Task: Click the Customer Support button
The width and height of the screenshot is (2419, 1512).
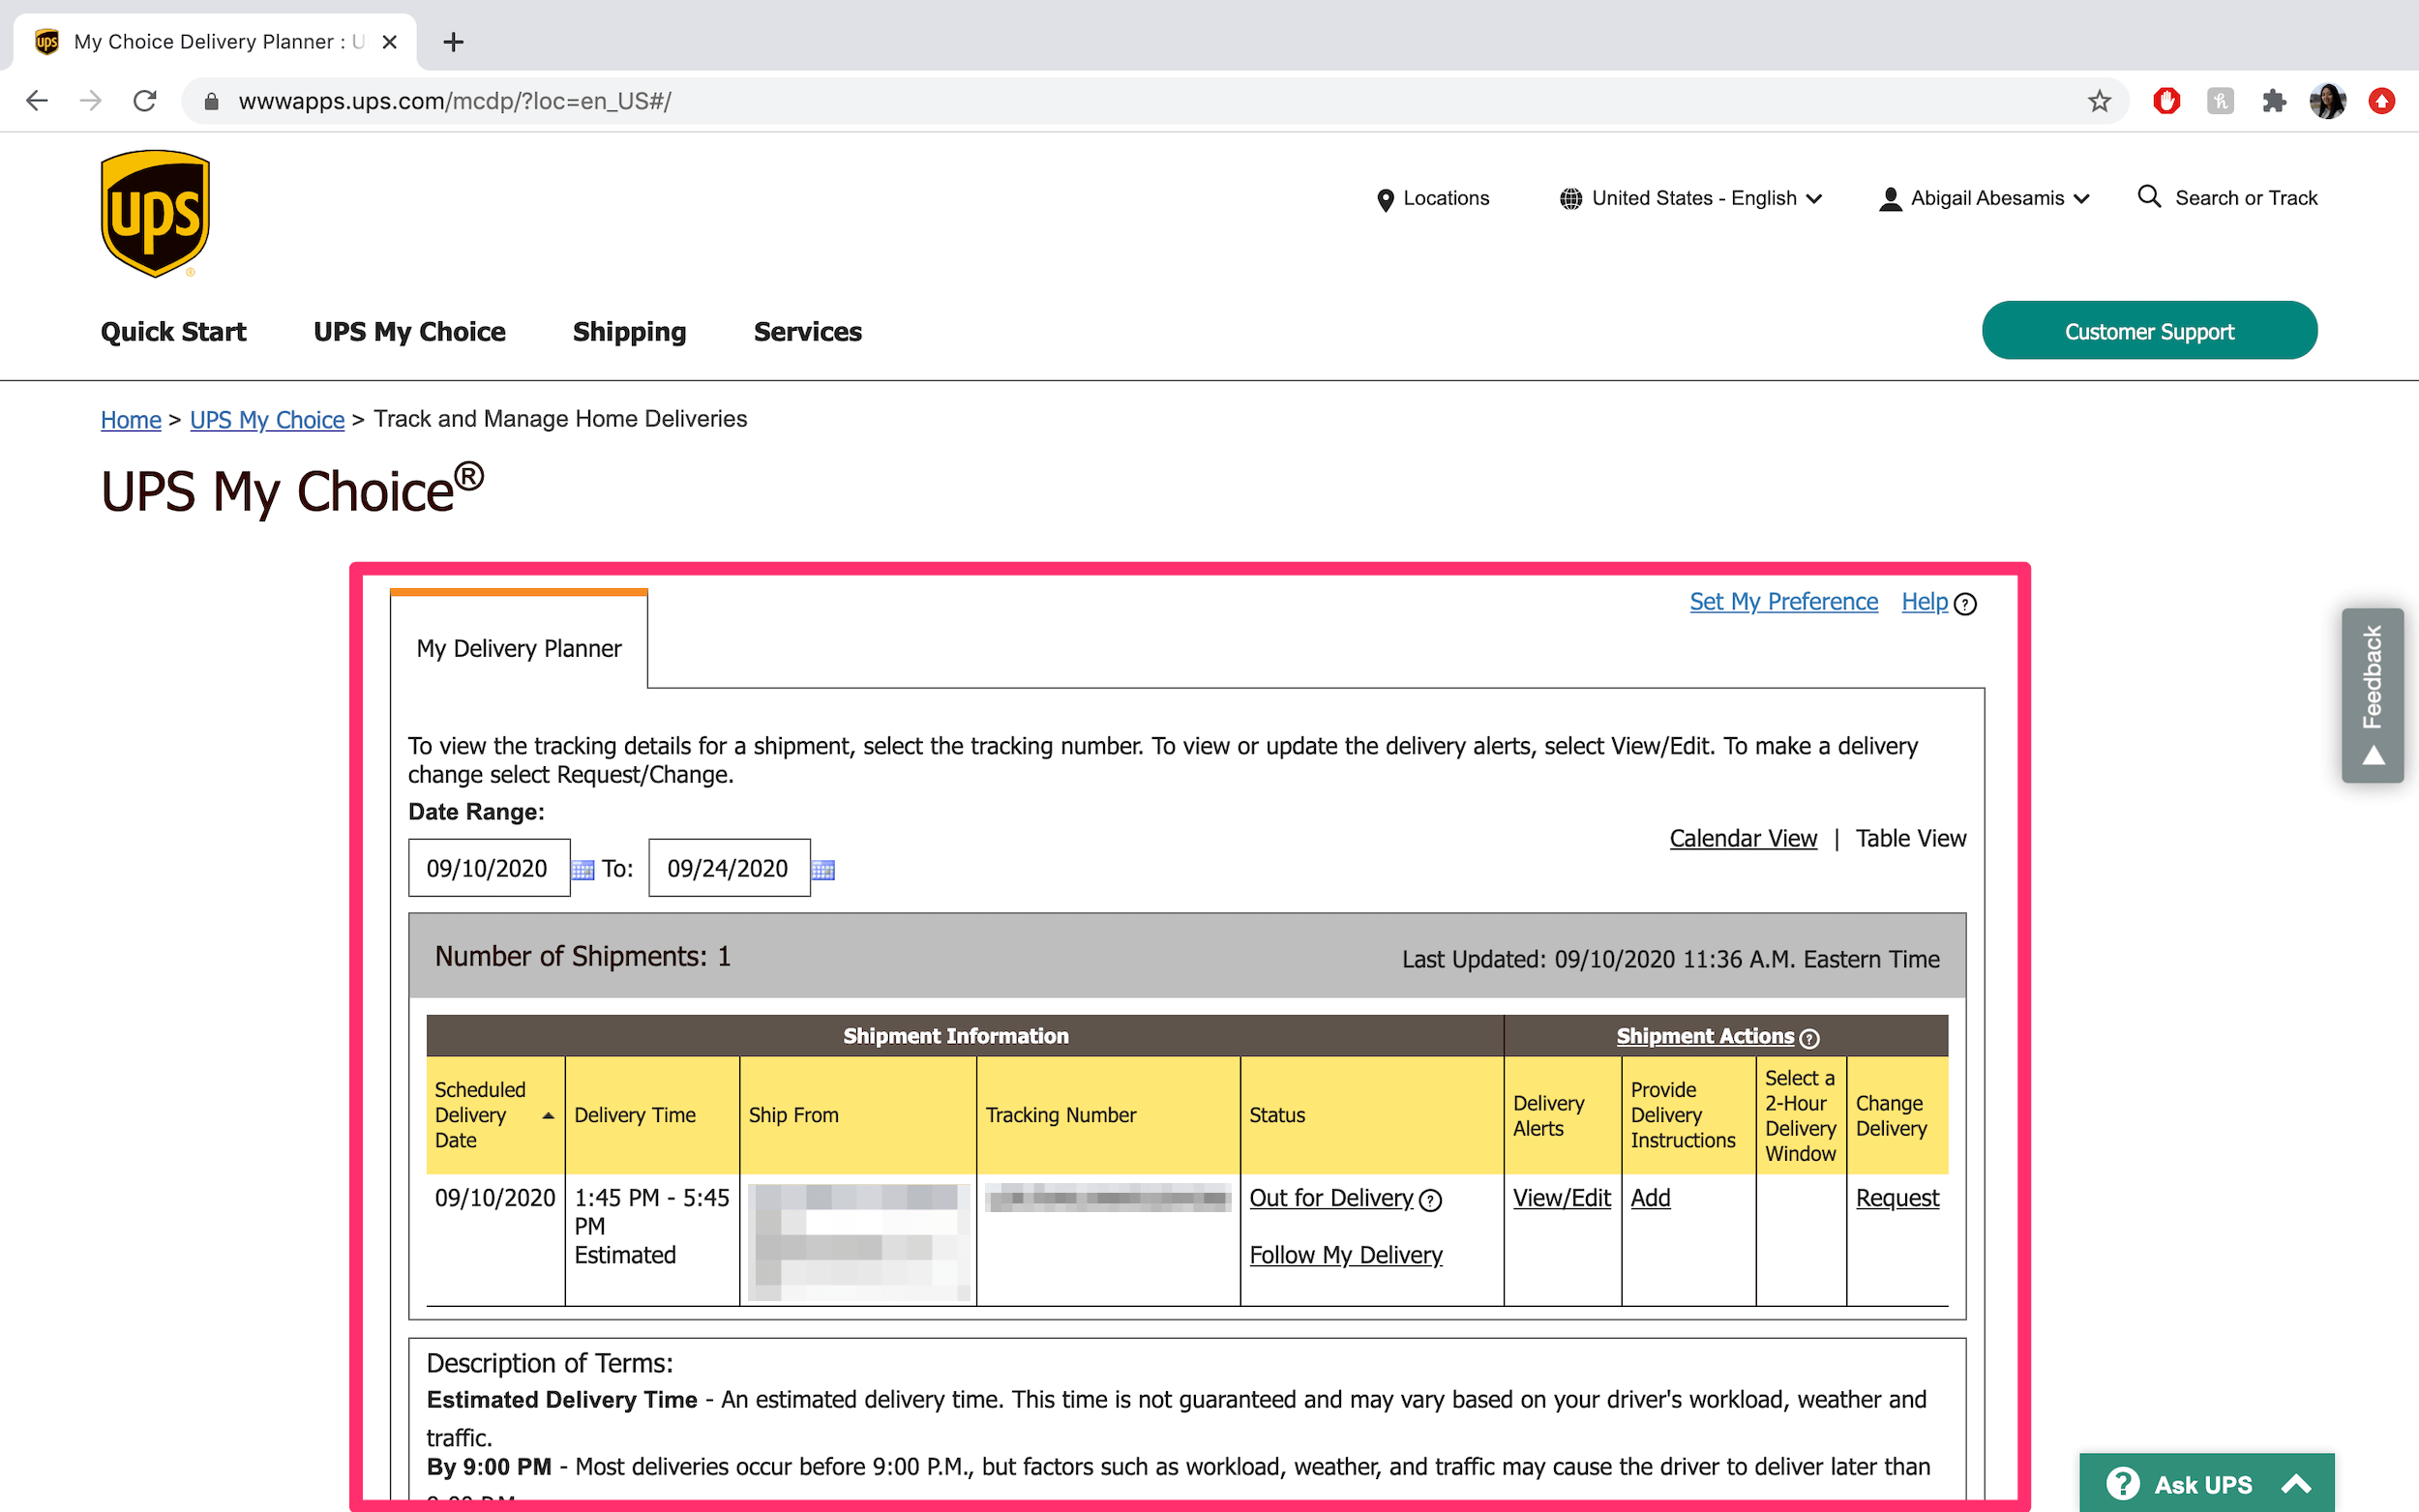Action: (2149, 331)
